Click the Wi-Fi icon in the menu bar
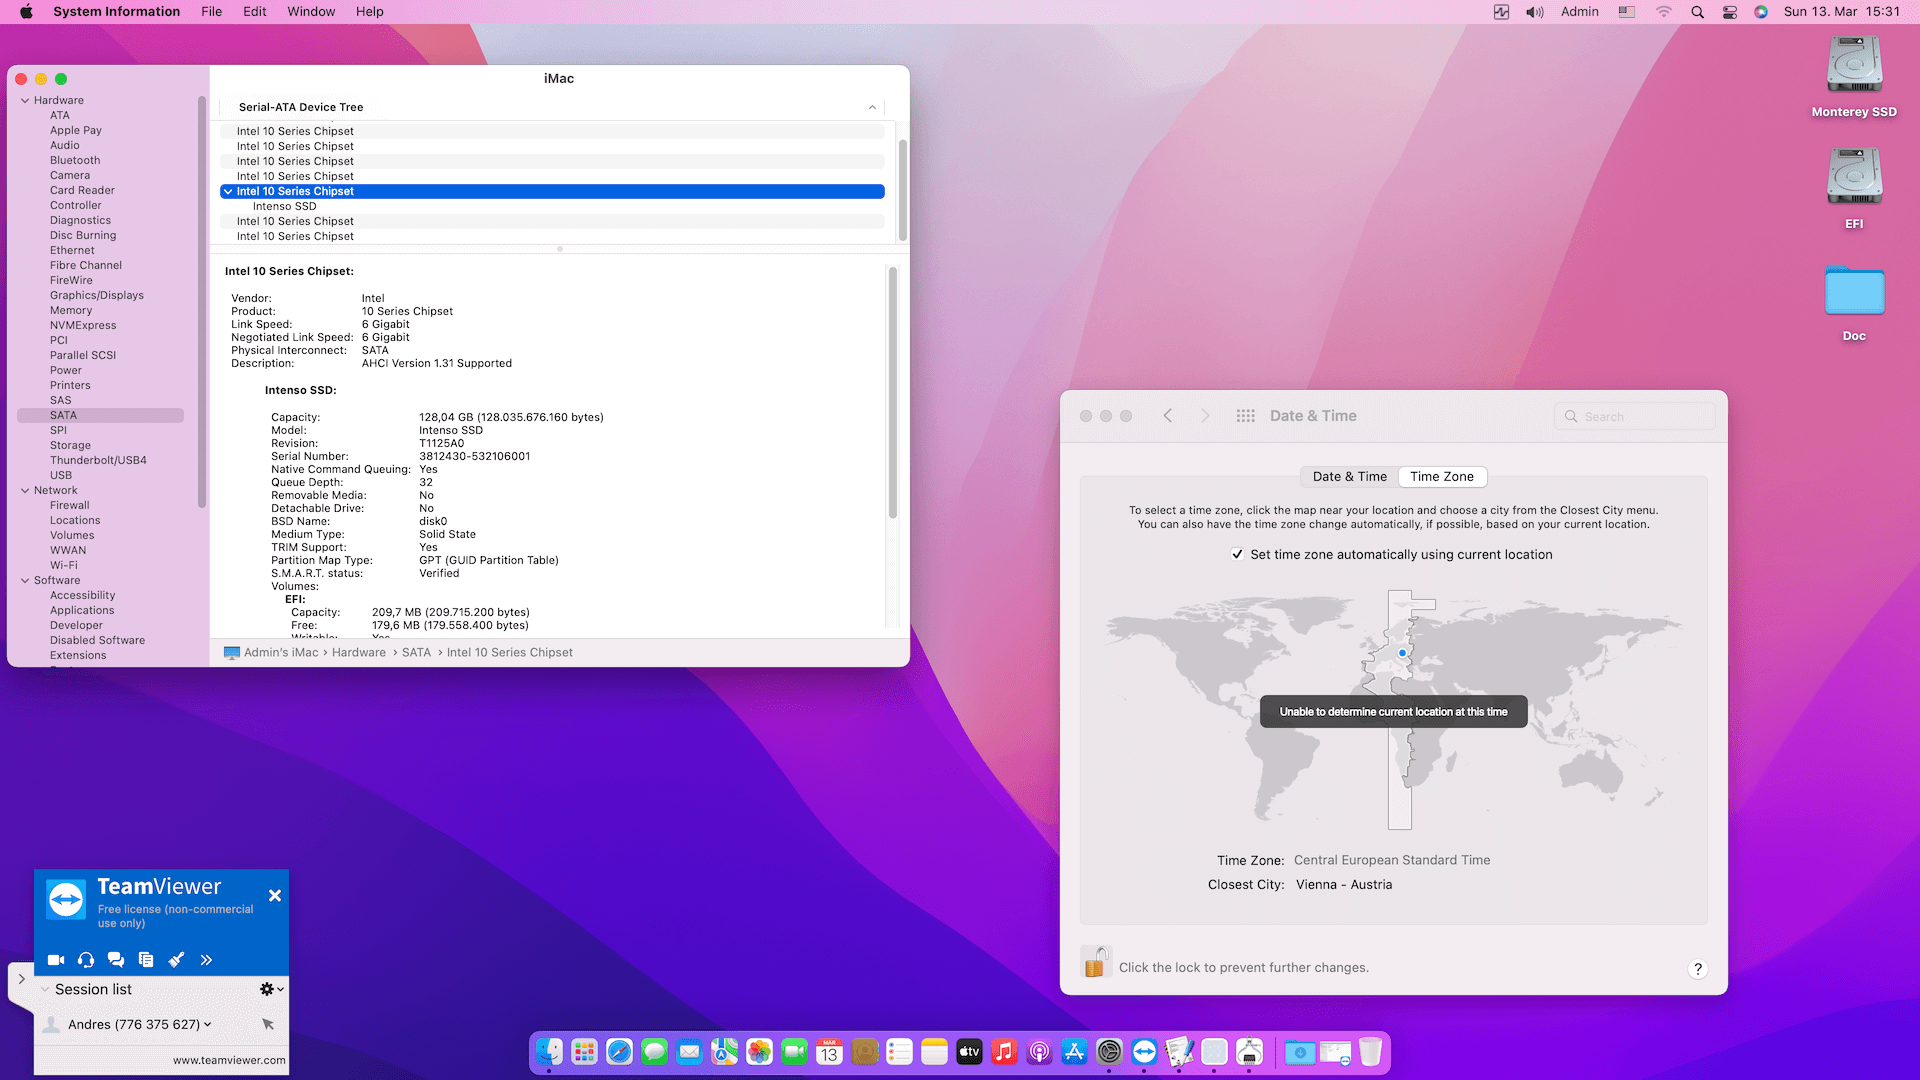The width and height of the screenshot is (1920, 1080). point(1663,12)
